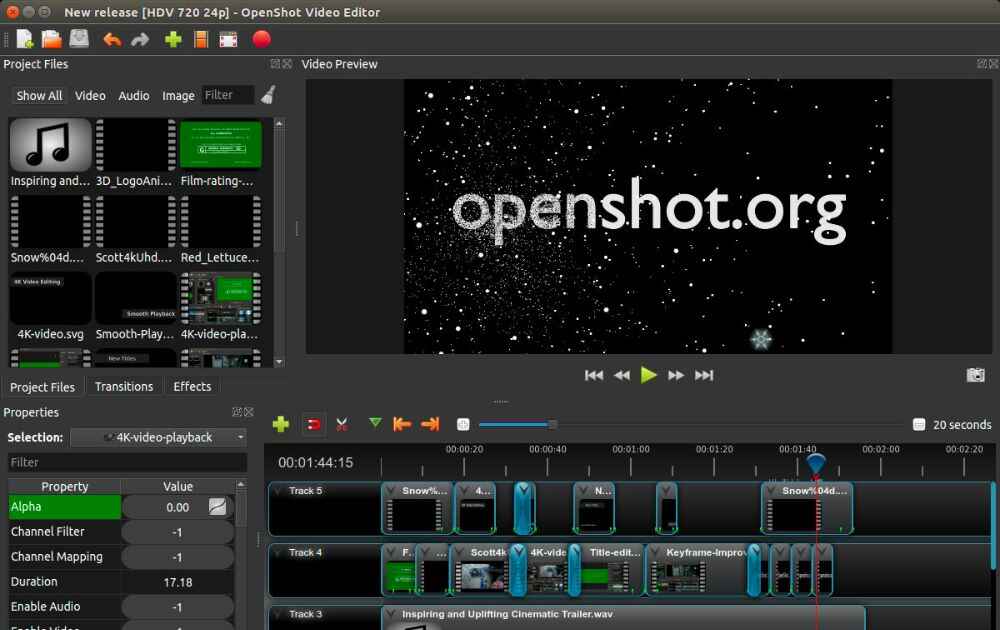Jump to next marker
The height and width of the screenshot is (630, 1000).
pyautogui.click(x=430, y=424)
